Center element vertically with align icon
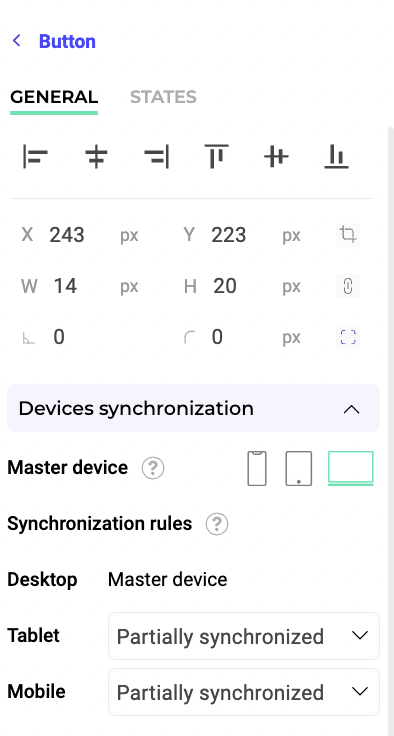Screen dimensions: 394x736 coord(276,157)
